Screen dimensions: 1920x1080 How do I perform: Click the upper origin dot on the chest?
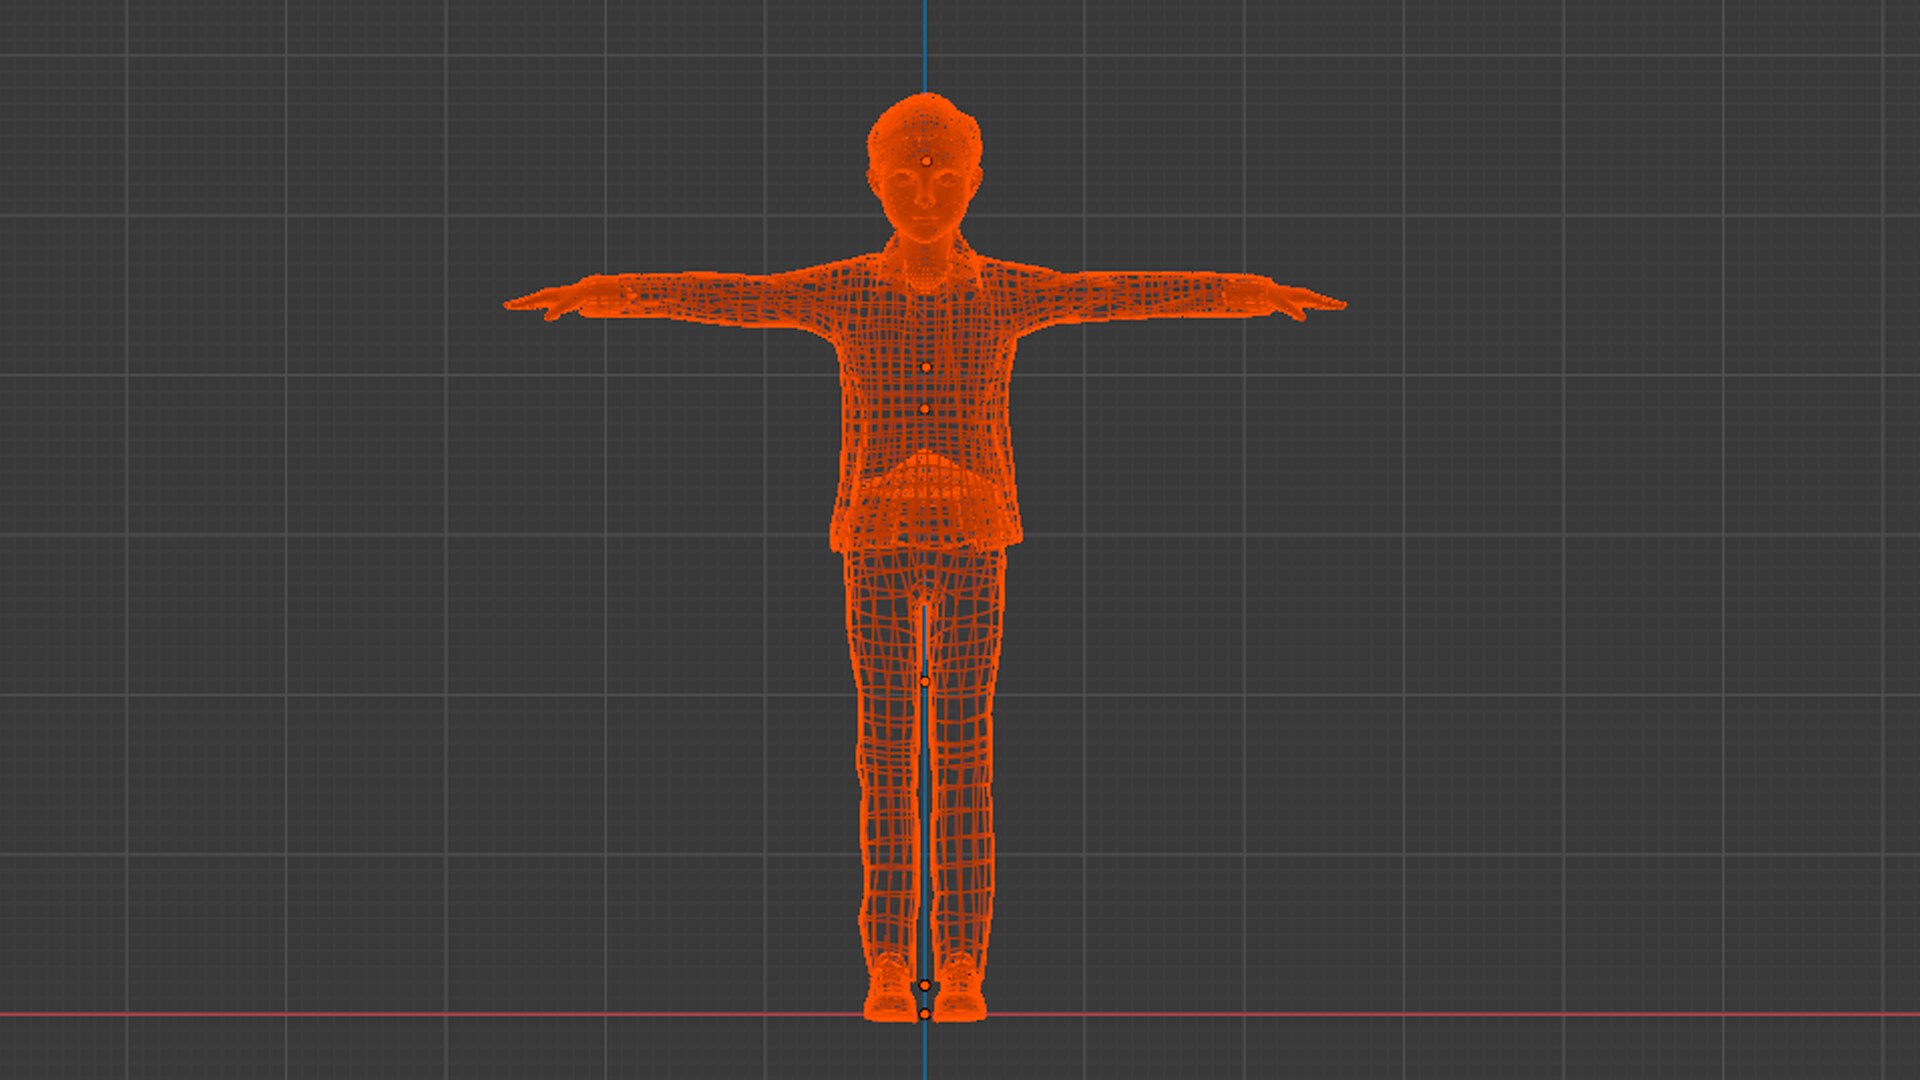925,368
